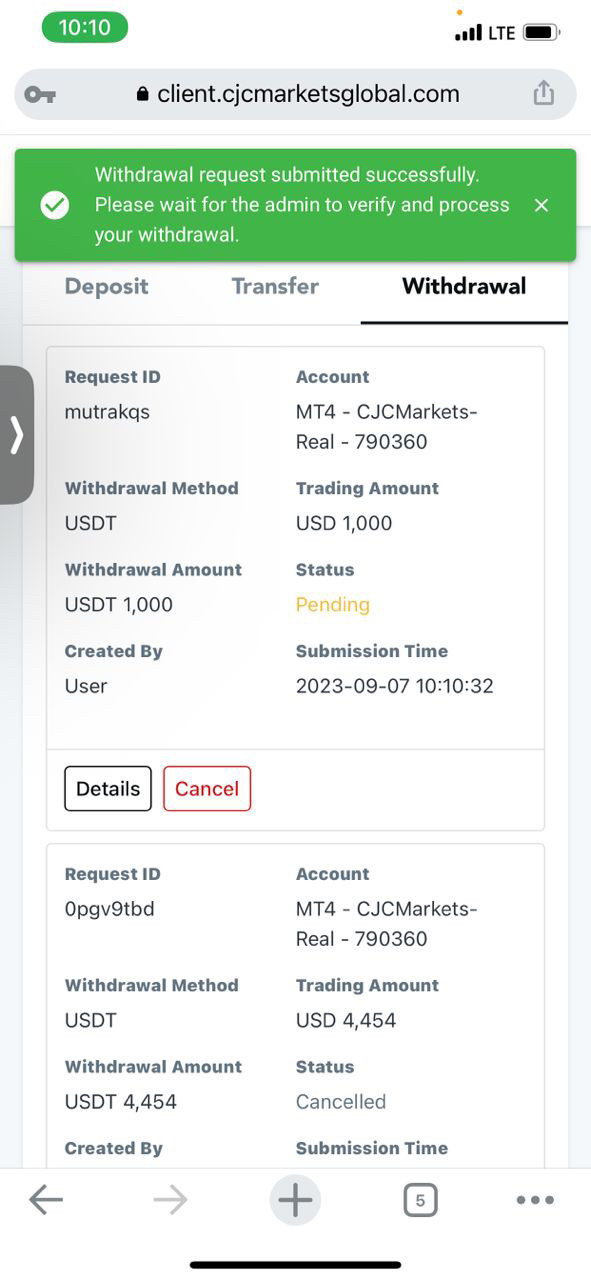Screen dimensions: 591x1280
Task: Switch to the Deposit tab
Action: pos(106,286)
